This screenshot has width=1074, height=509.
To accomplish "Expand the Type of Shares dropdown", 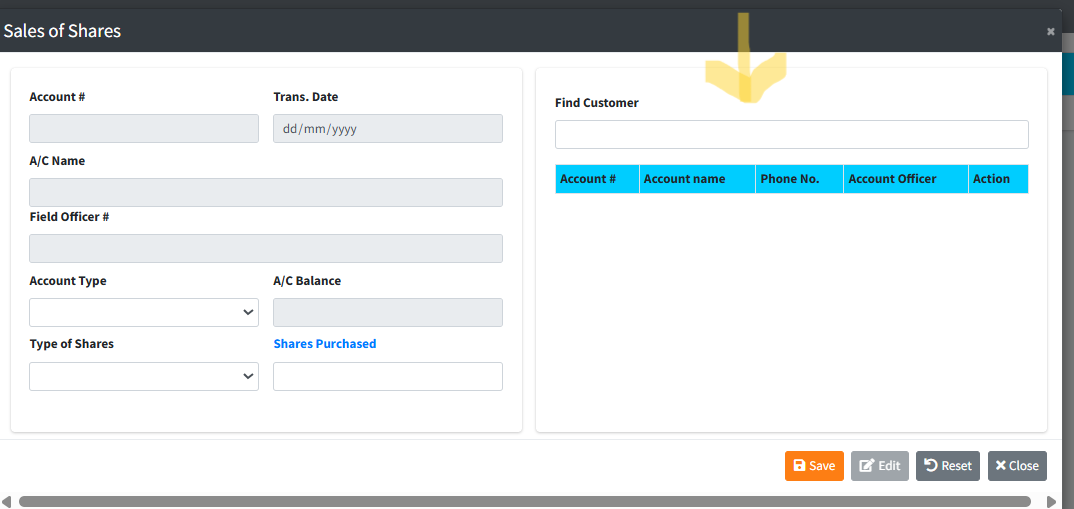I will coord(144,376).
